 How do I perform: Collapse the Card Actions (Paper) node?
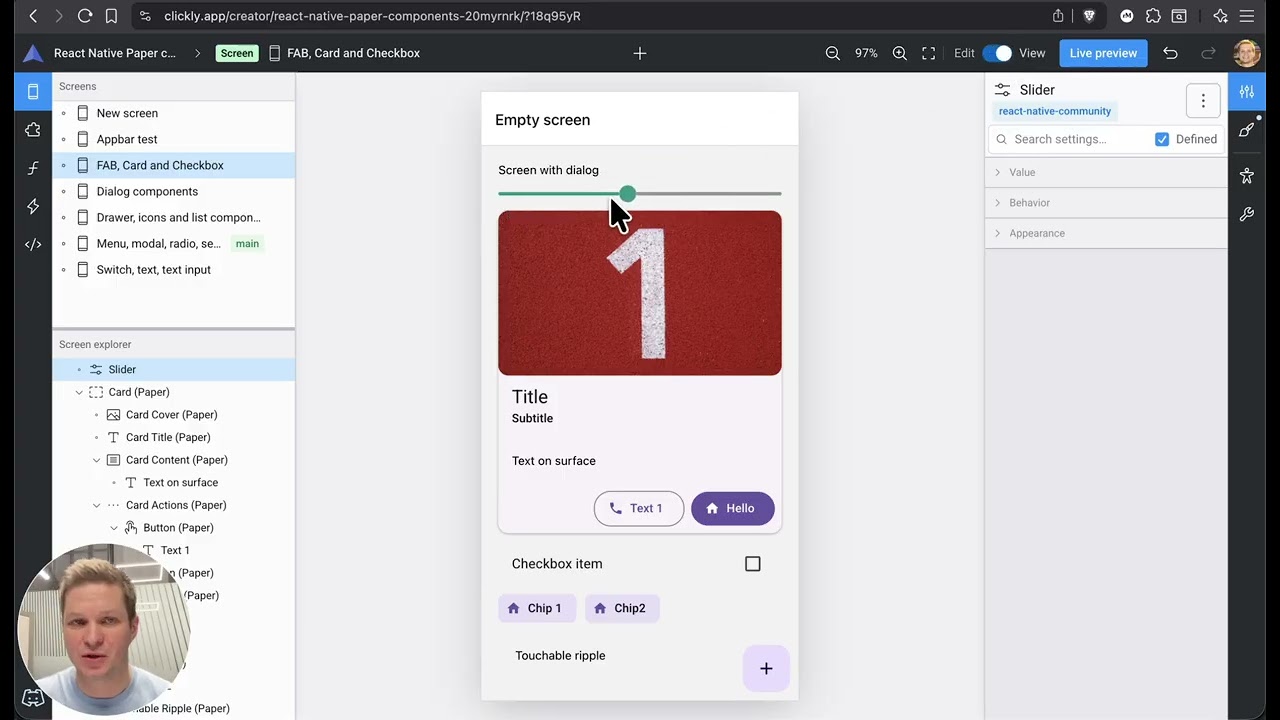(97, 505)
